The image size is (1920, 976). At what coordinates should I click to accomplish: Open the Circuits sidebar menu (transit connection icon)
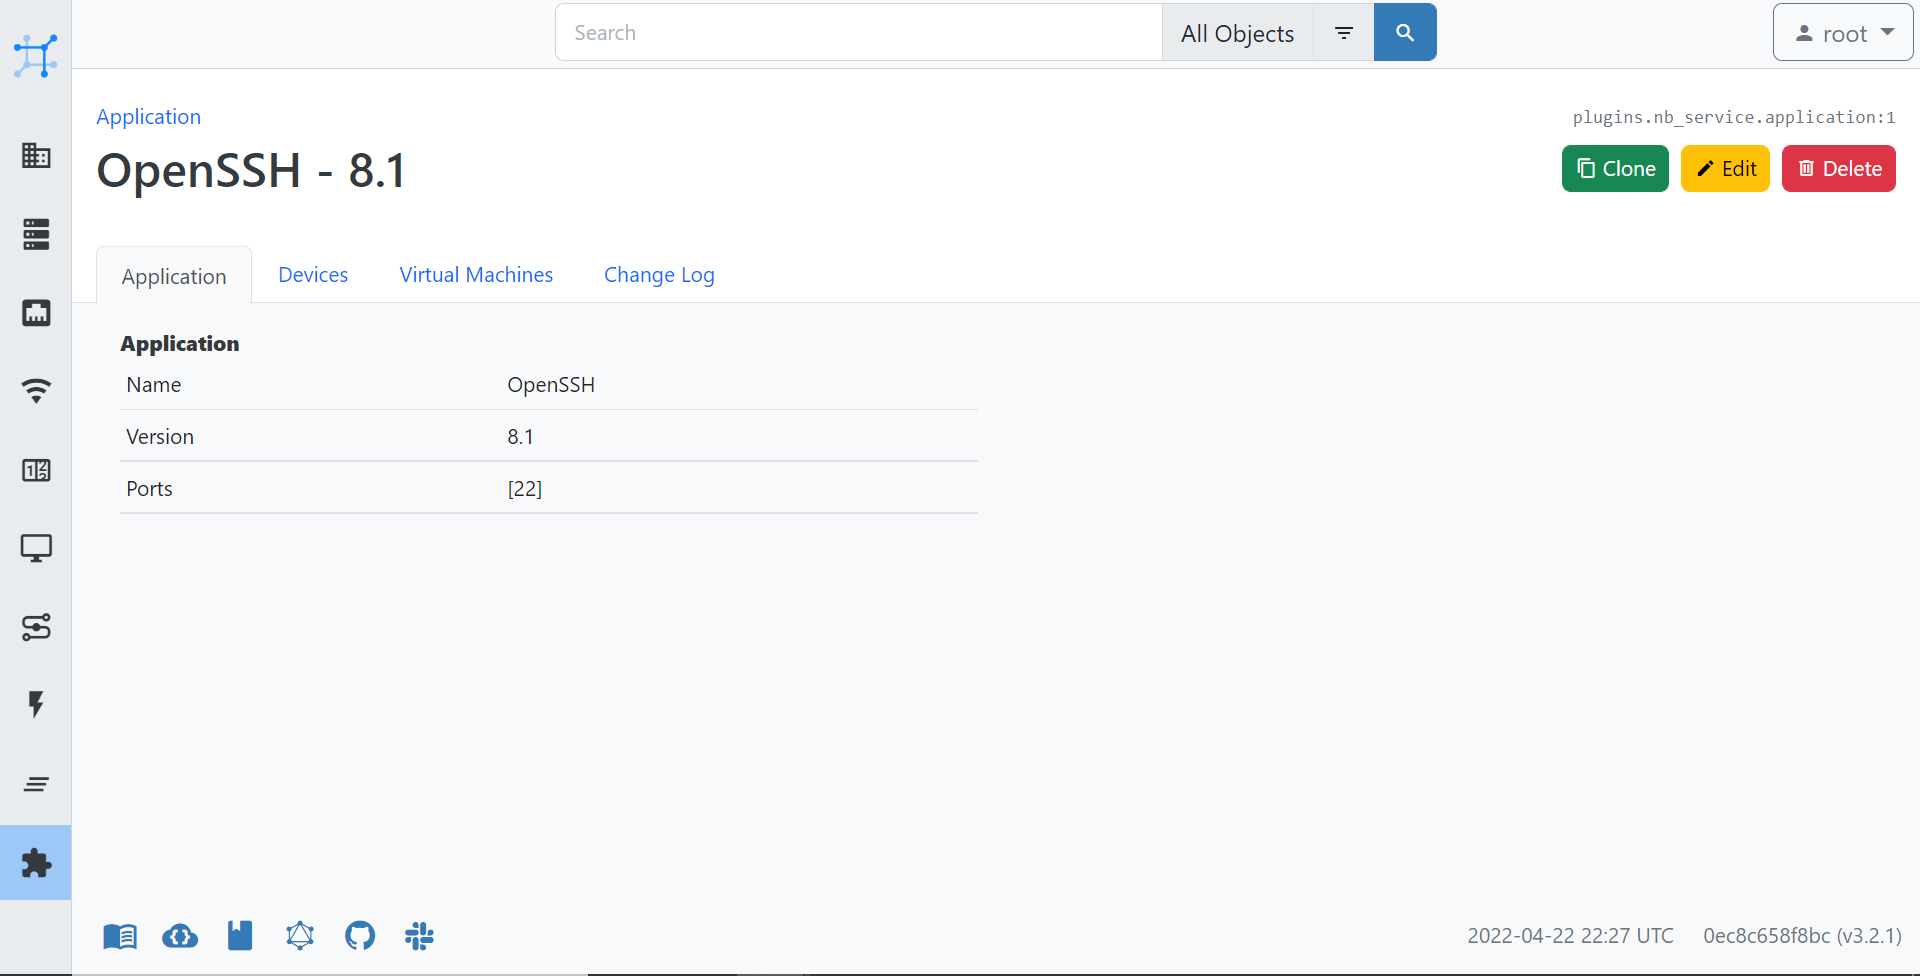click(x=36, y=627)
